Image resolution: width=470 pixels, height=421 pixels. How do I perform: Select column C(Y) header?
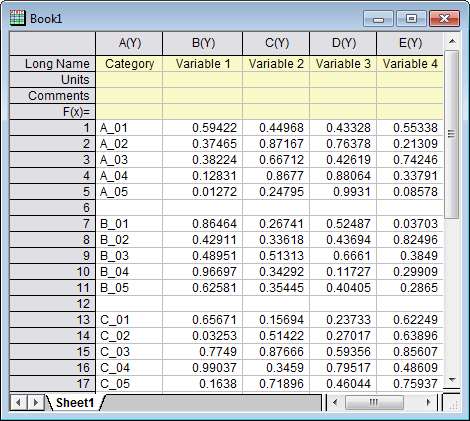[276, 43]
